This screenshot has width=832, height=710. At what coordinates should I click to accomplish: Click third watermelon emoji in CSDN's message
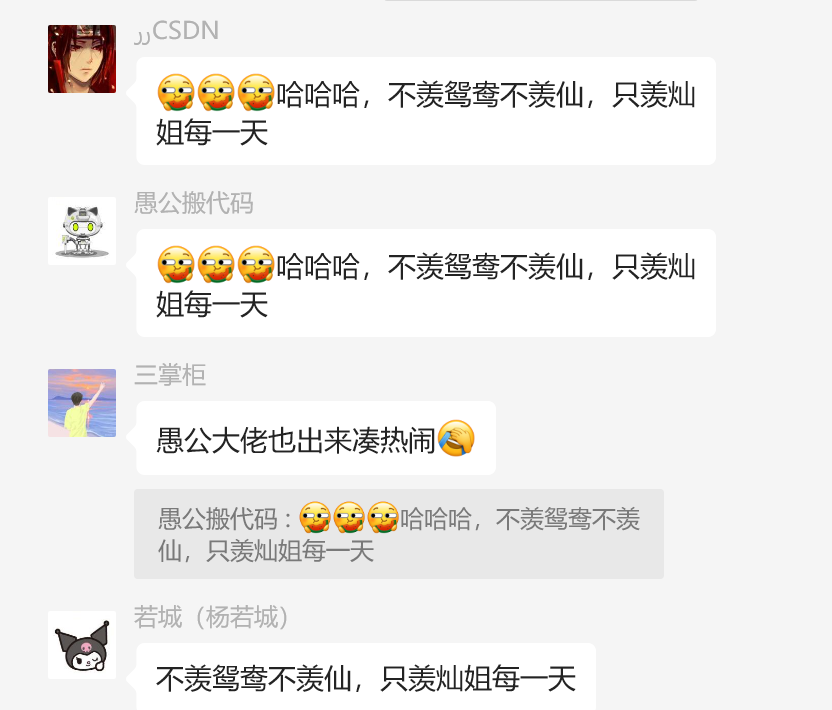[x=256, y=92]
